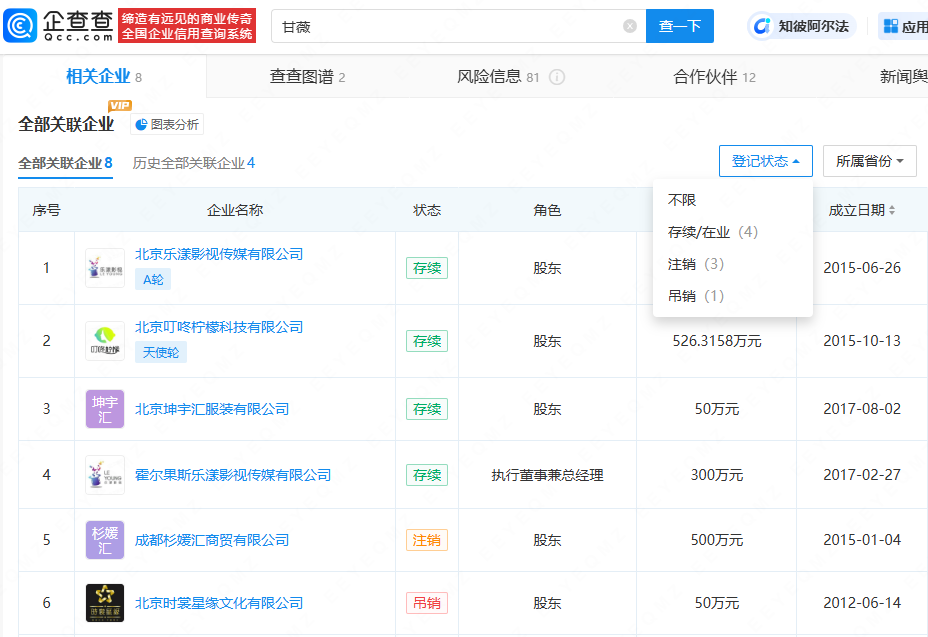Screen dimensions: 928x637
Task: Open 北京坤宇汇服装有限公司 link
Action: tap(212, 409)
